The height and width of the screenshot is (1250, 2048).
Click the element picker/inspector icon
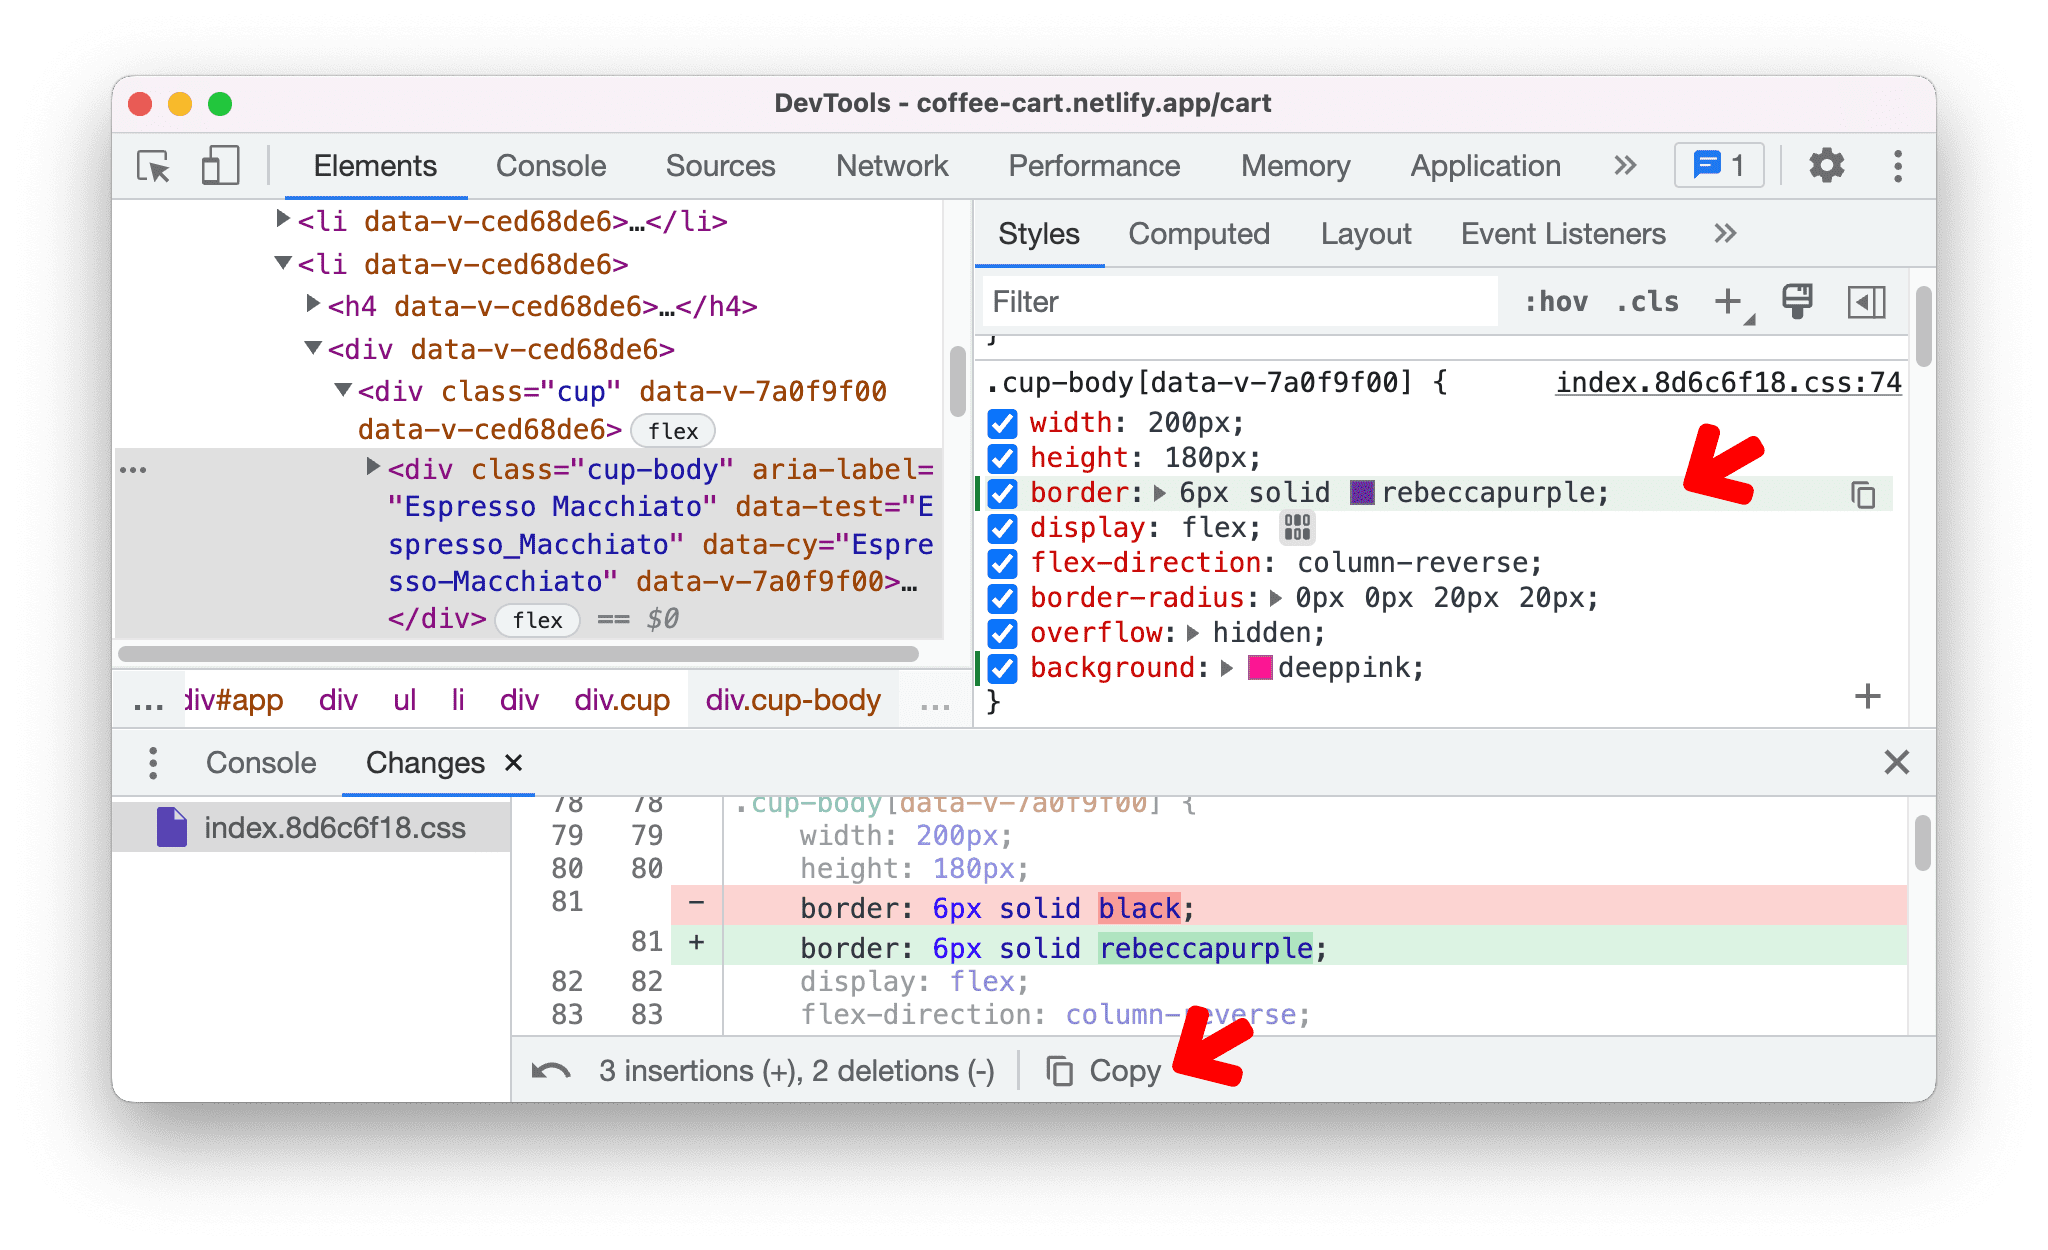pyautogui.click(x=152, y=164)
